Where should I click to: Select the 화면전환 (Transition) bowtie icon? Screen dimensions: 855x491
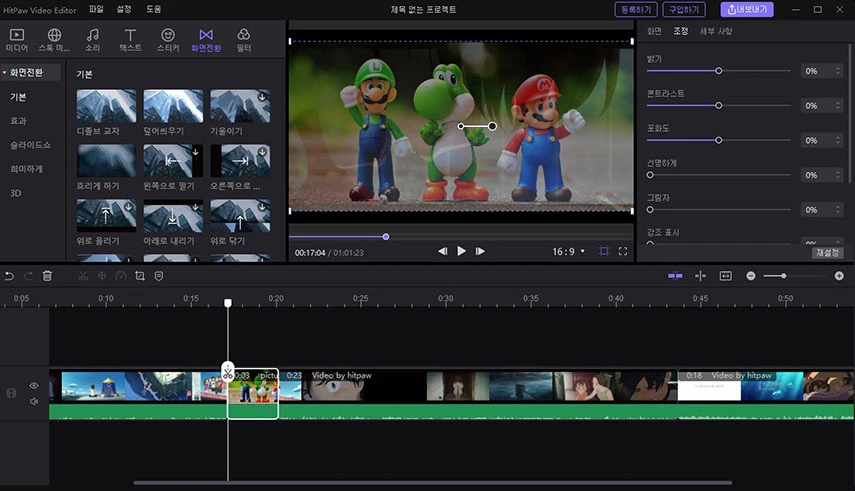pos(206,35)
